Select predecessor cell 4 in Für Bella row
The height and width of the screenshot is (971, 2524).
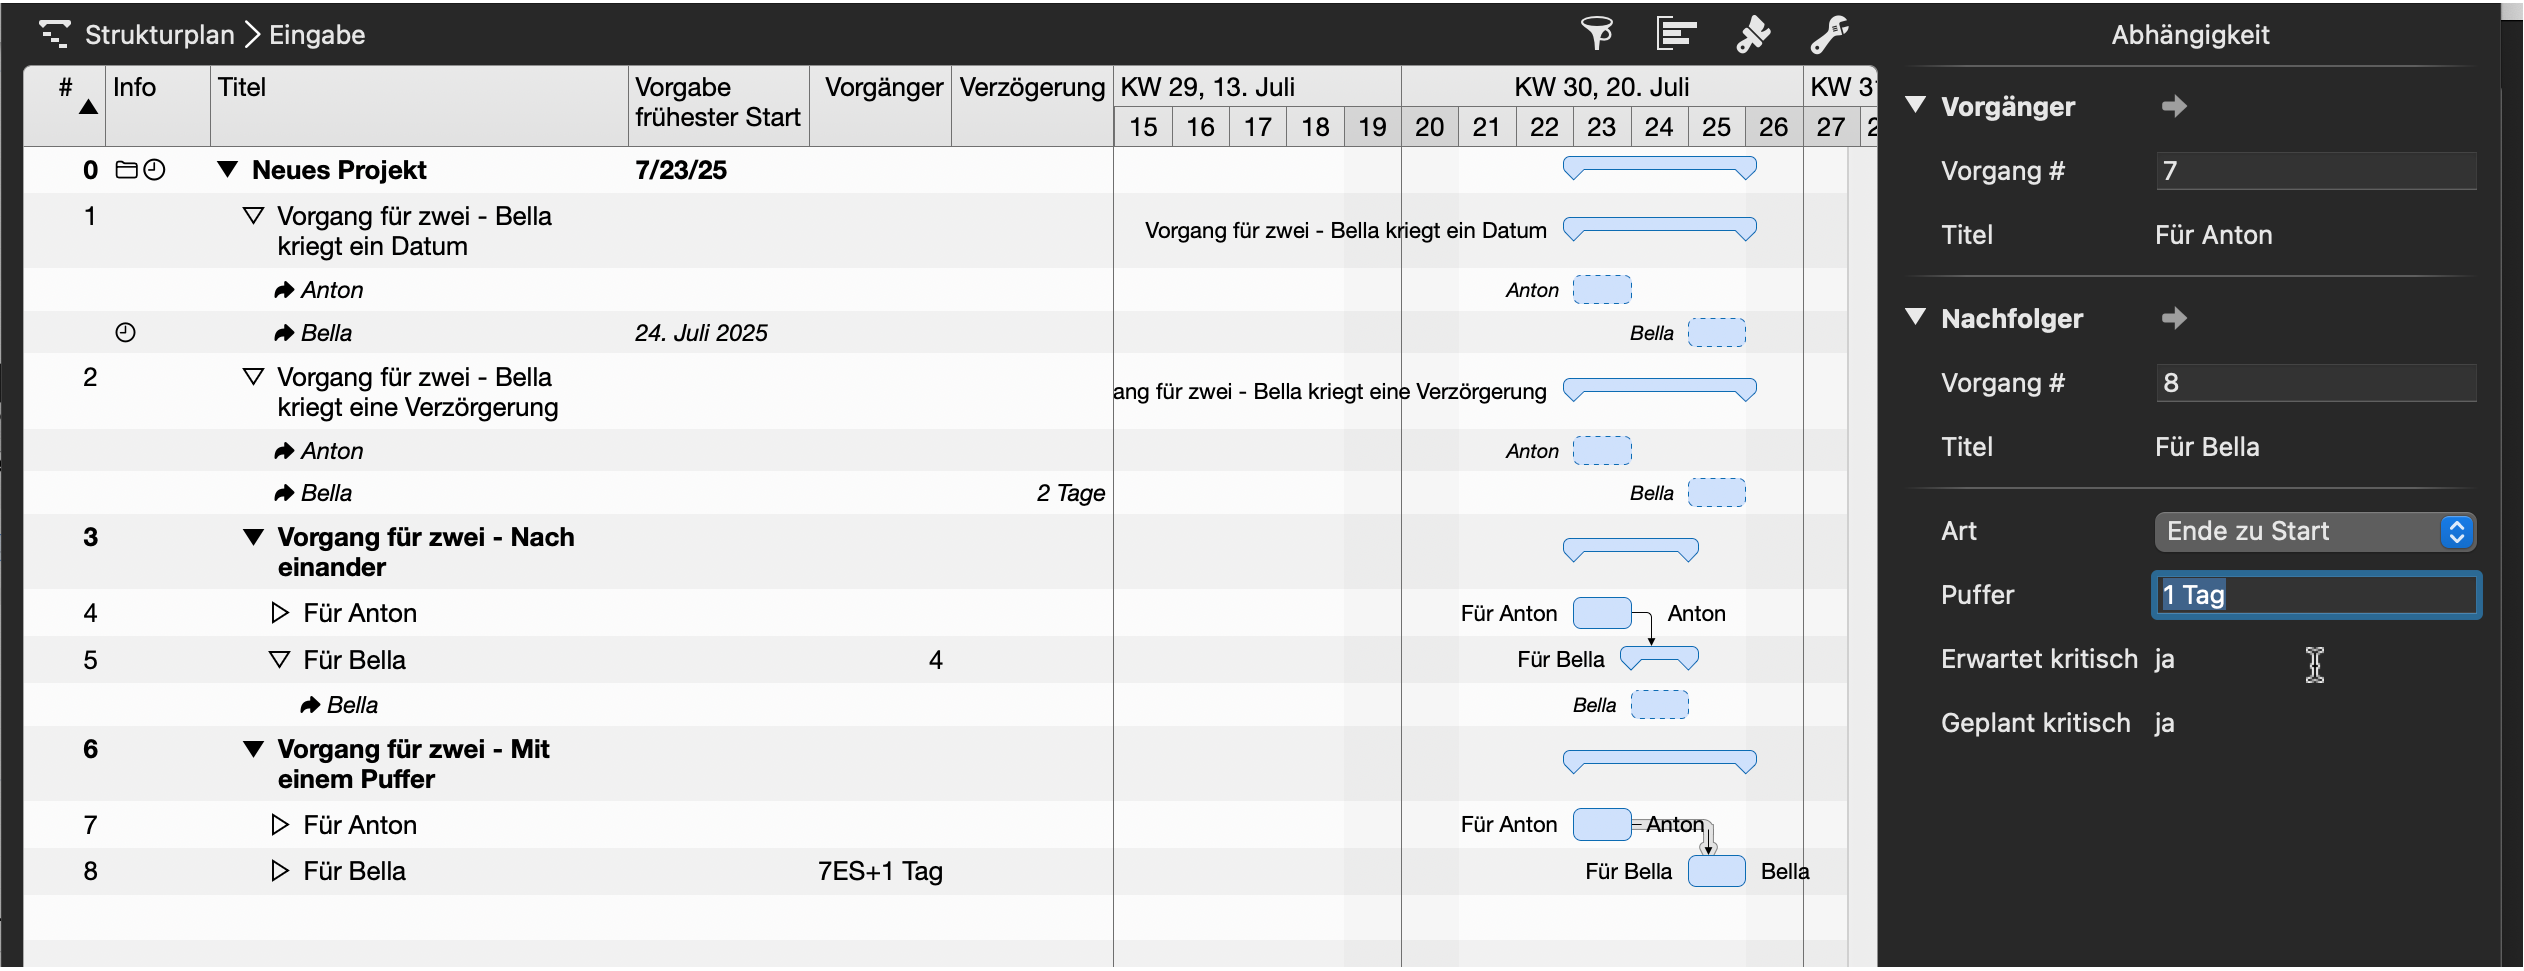click(880, 660)
